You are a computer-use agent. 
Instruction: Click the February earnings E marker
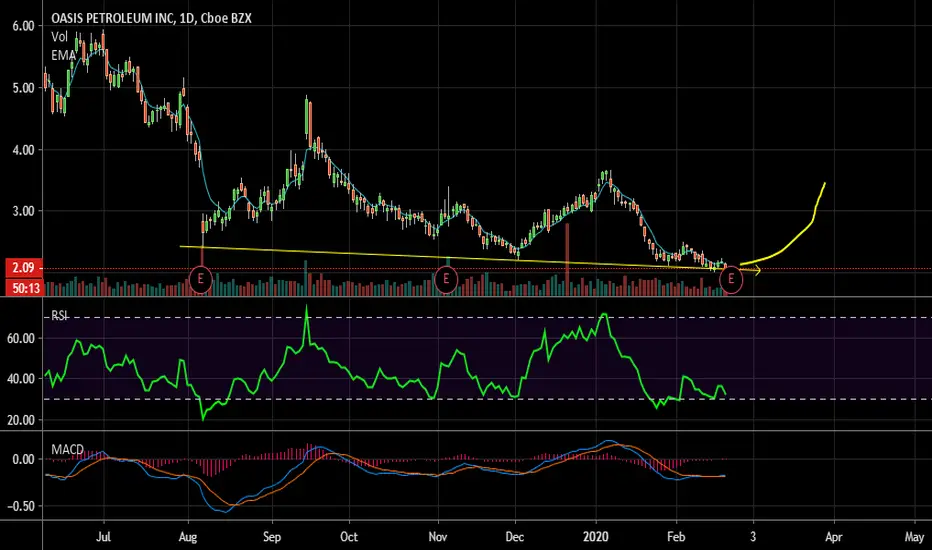[731, 279]
